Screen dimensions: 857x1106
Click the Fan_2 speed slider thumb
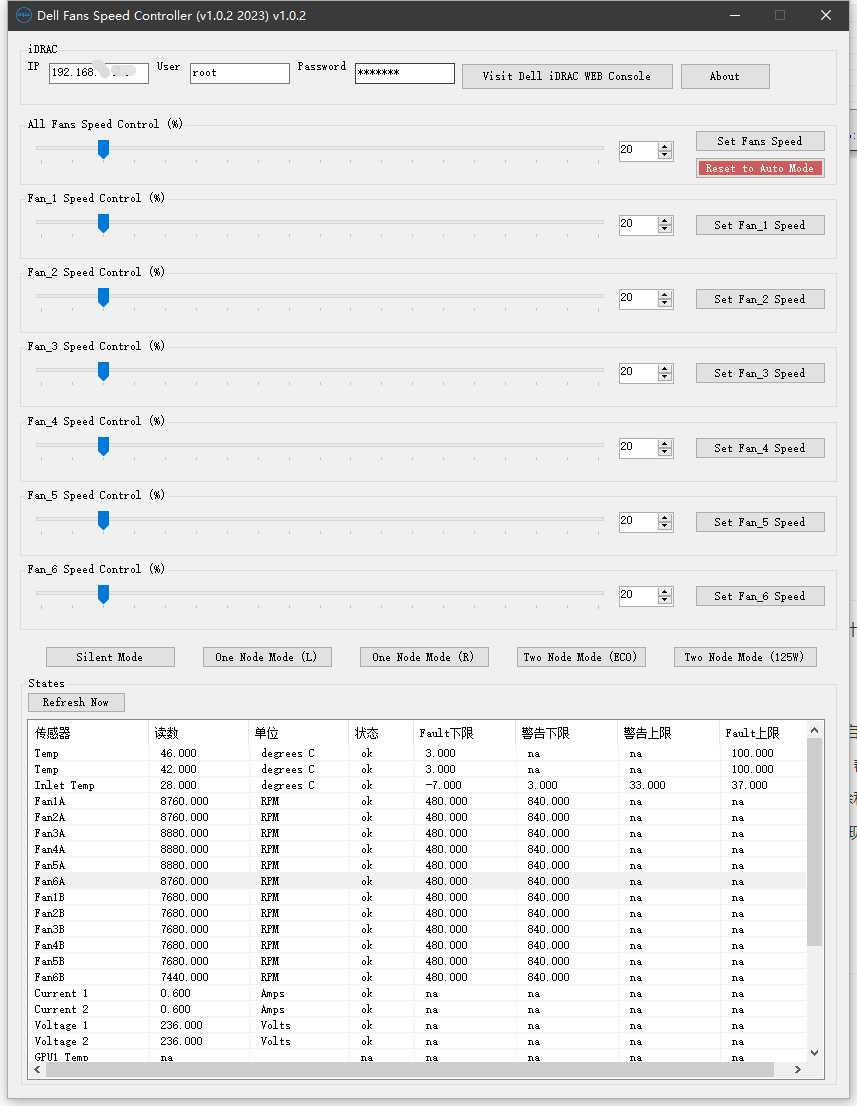point(103,298)
